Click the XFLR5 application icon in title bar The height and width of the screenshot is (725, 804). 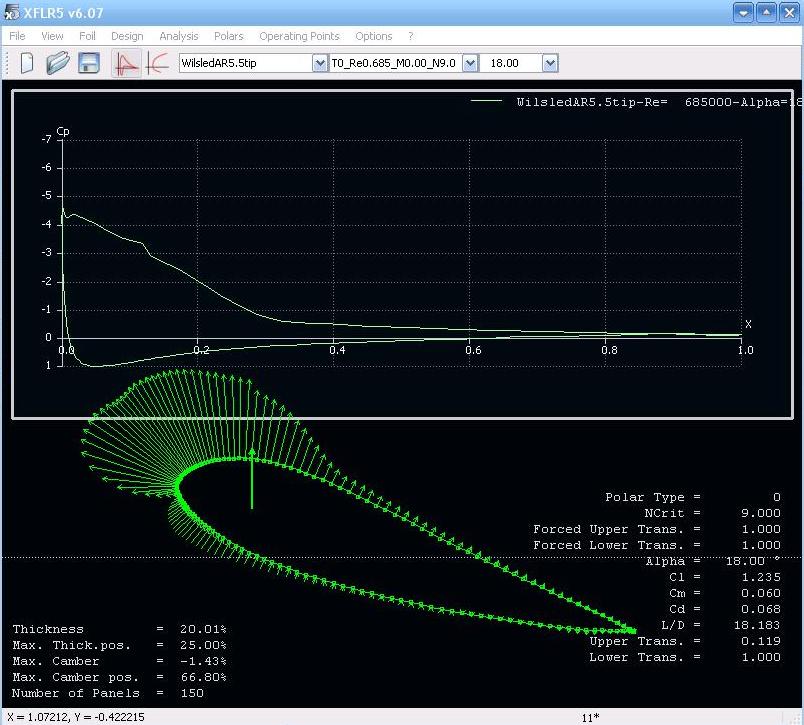coord(12,13)
